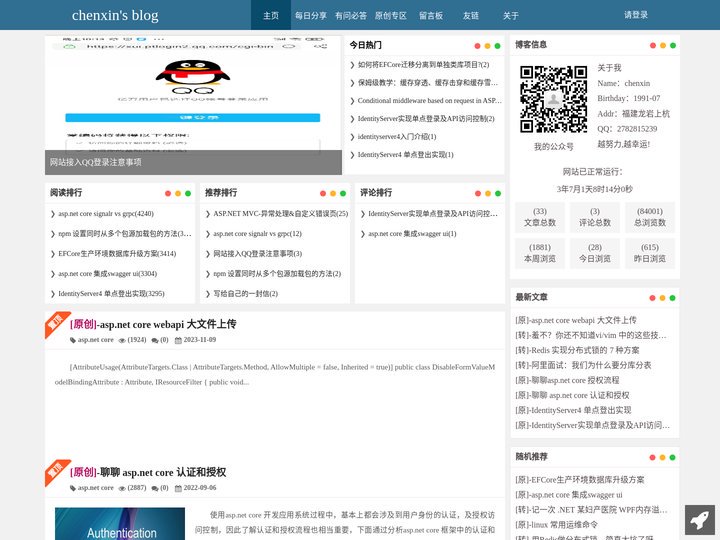Click chevron beside 网站接入QQ登录注意事项(3)
The image size is (720, 540).
pos(208,254)
